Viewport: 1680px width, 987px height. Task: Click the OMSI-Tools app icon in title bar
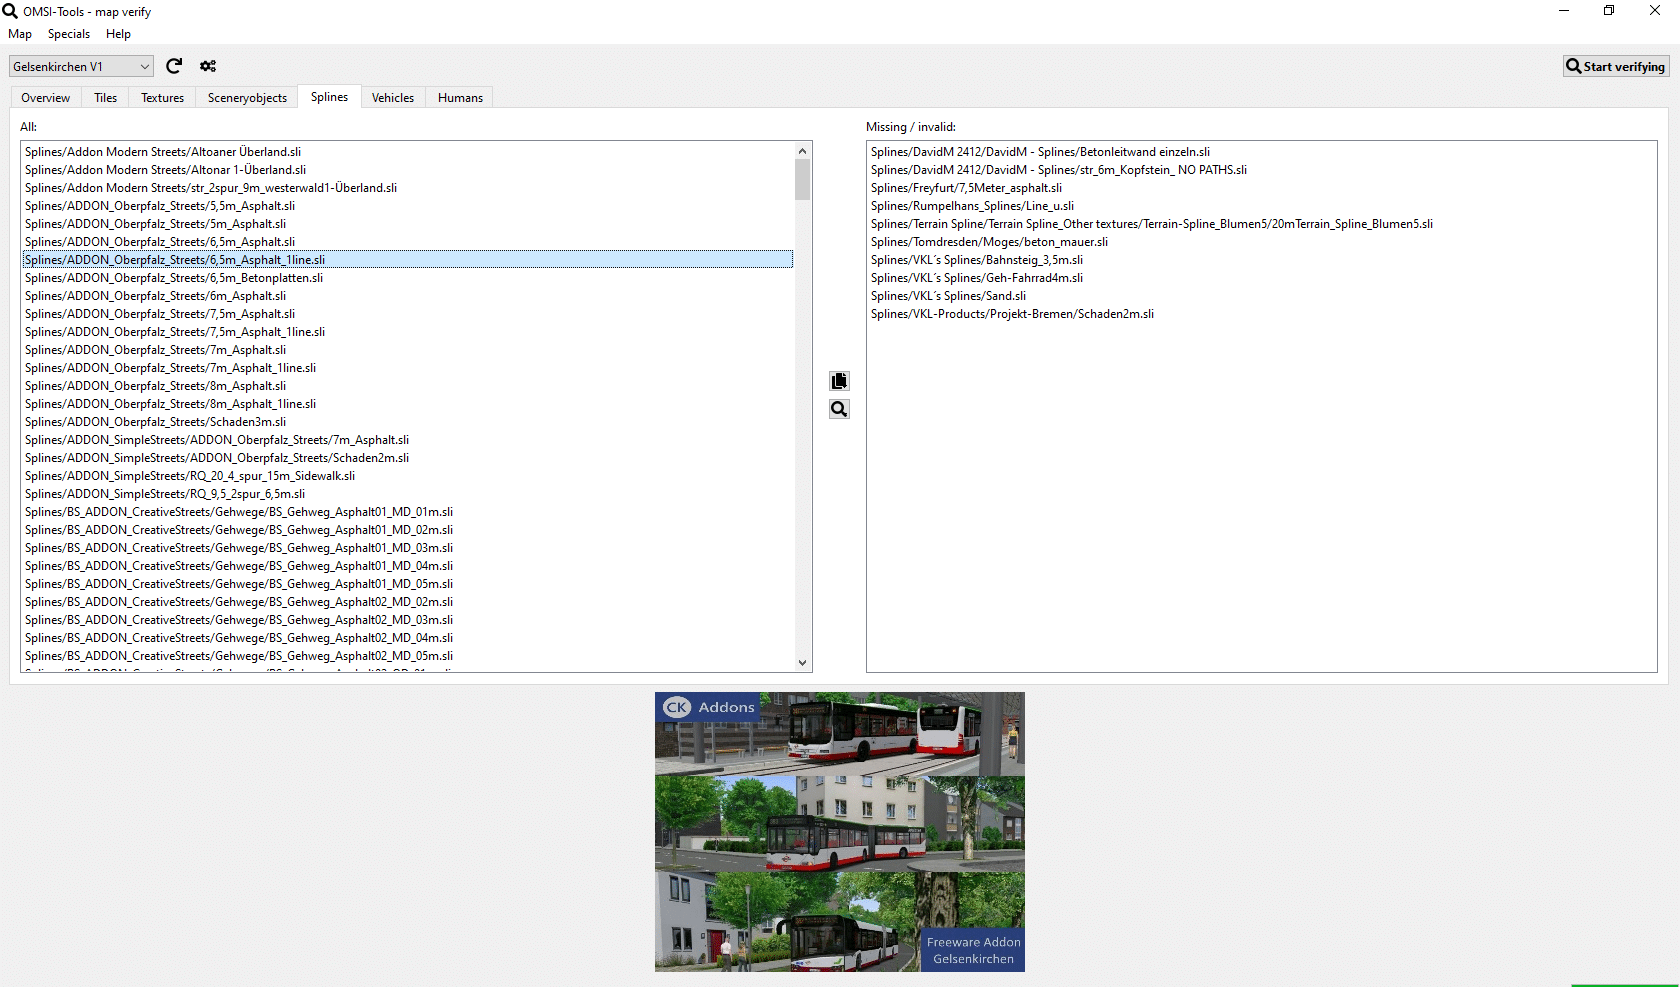pyautogui.click(x=10, y=11)
